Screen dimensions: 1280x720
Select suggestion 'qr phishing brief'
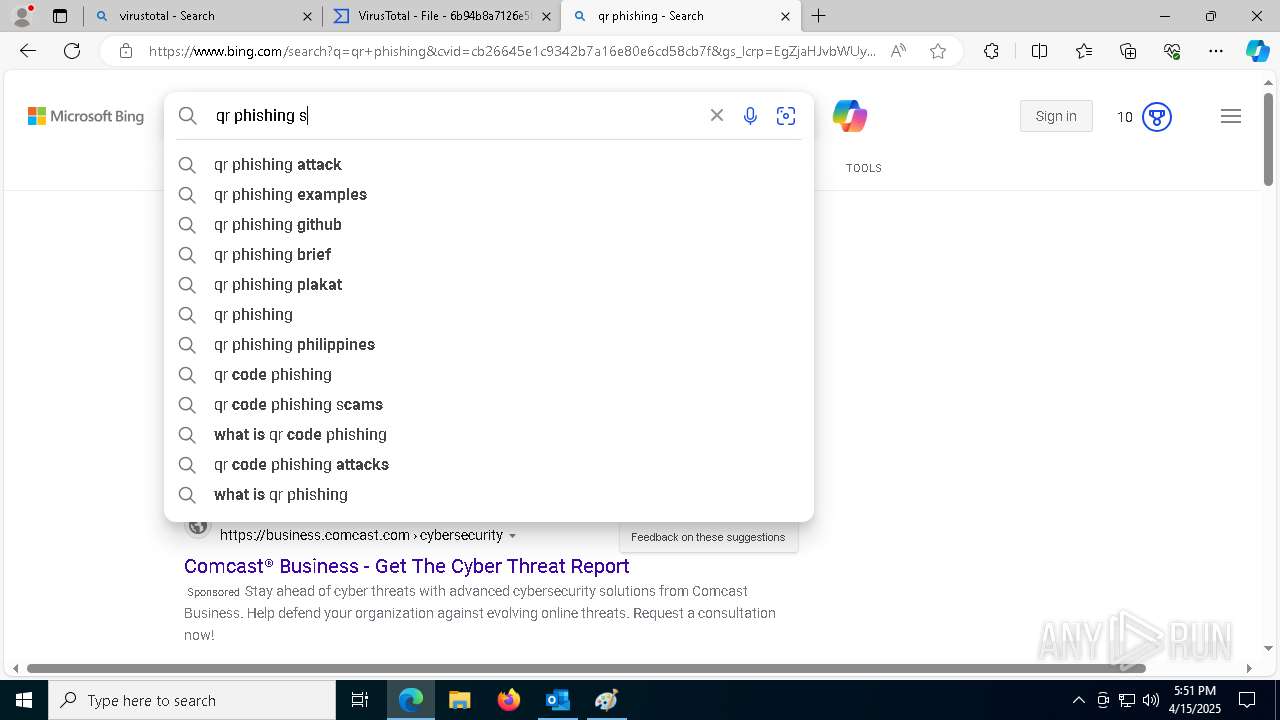pyautogui.click(x=488, y=254)
